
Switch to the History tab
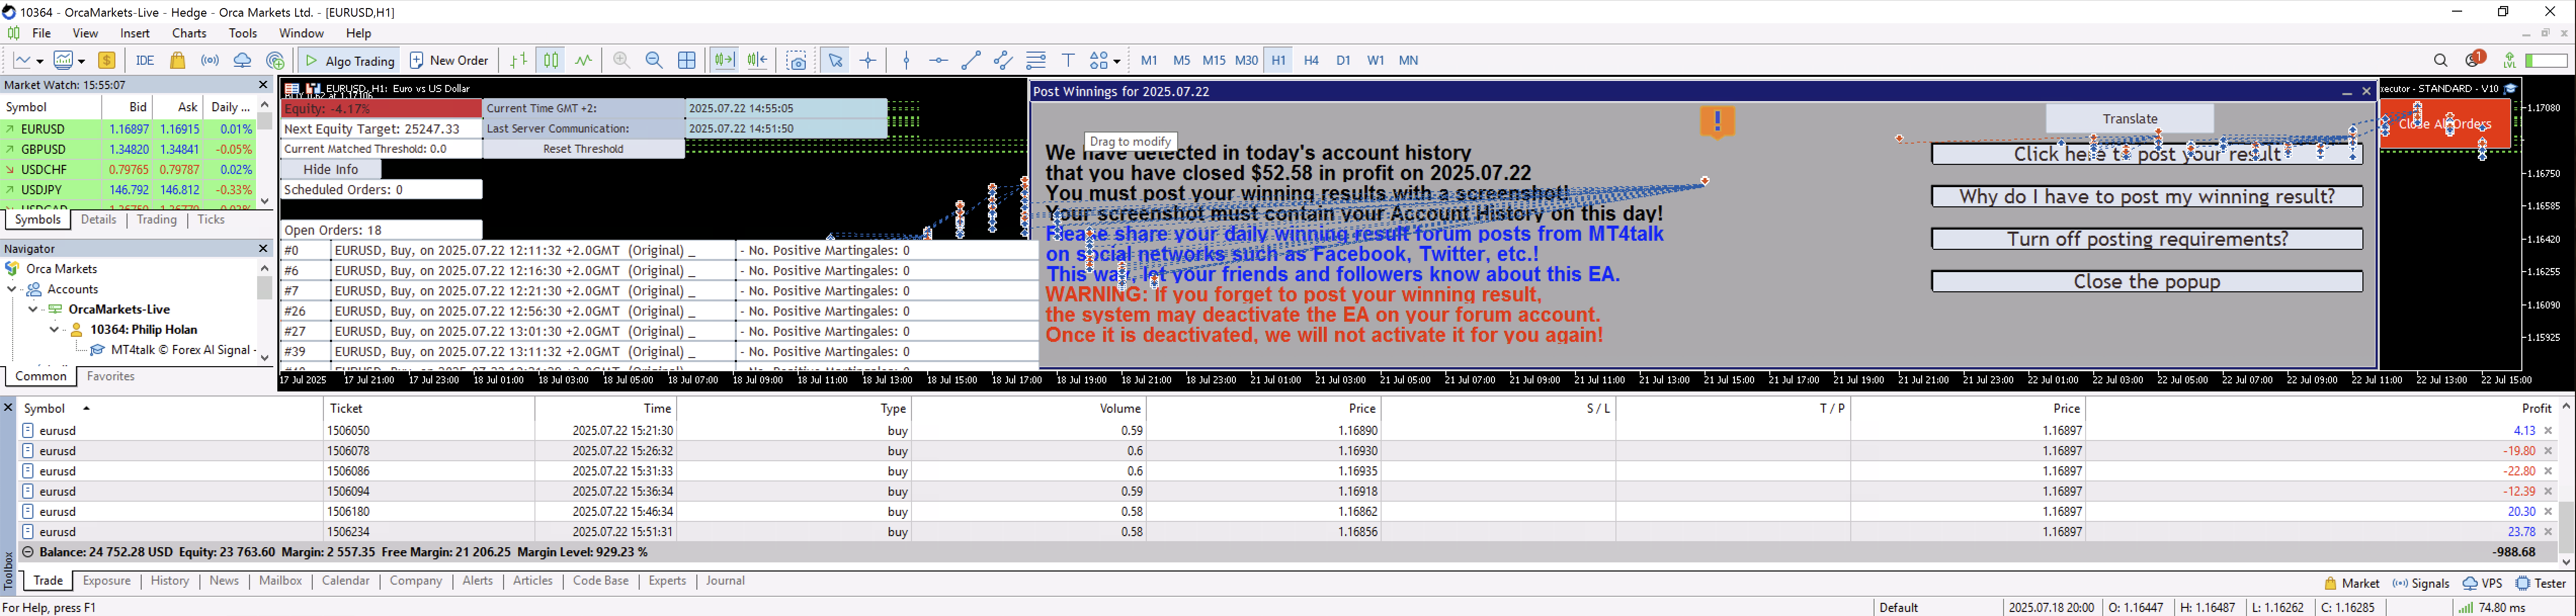point(170,581)
